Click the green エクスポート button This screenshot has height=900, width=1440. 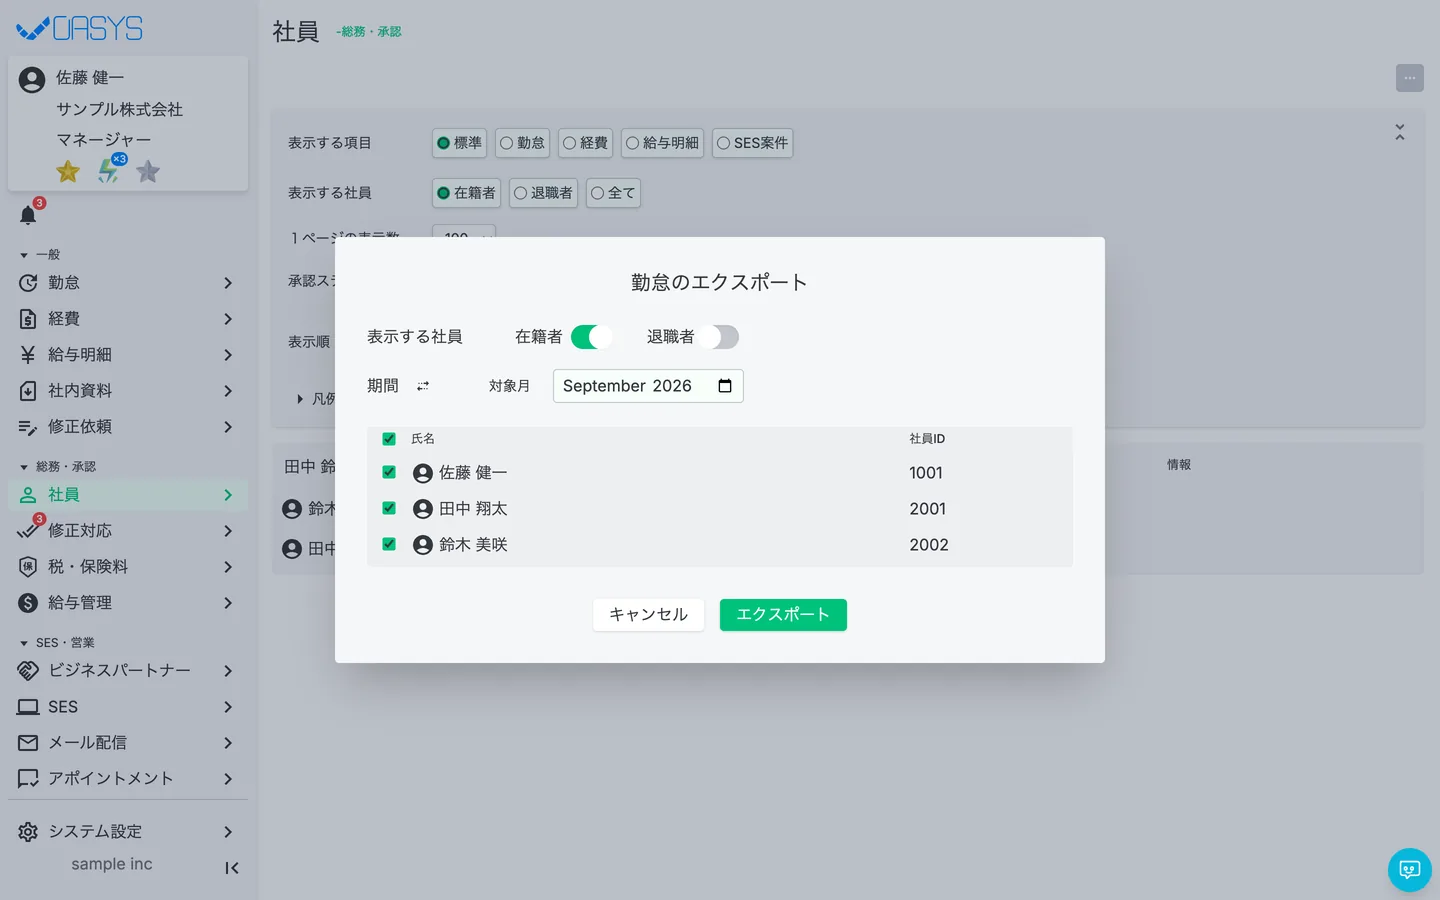(x=783, y=615)
